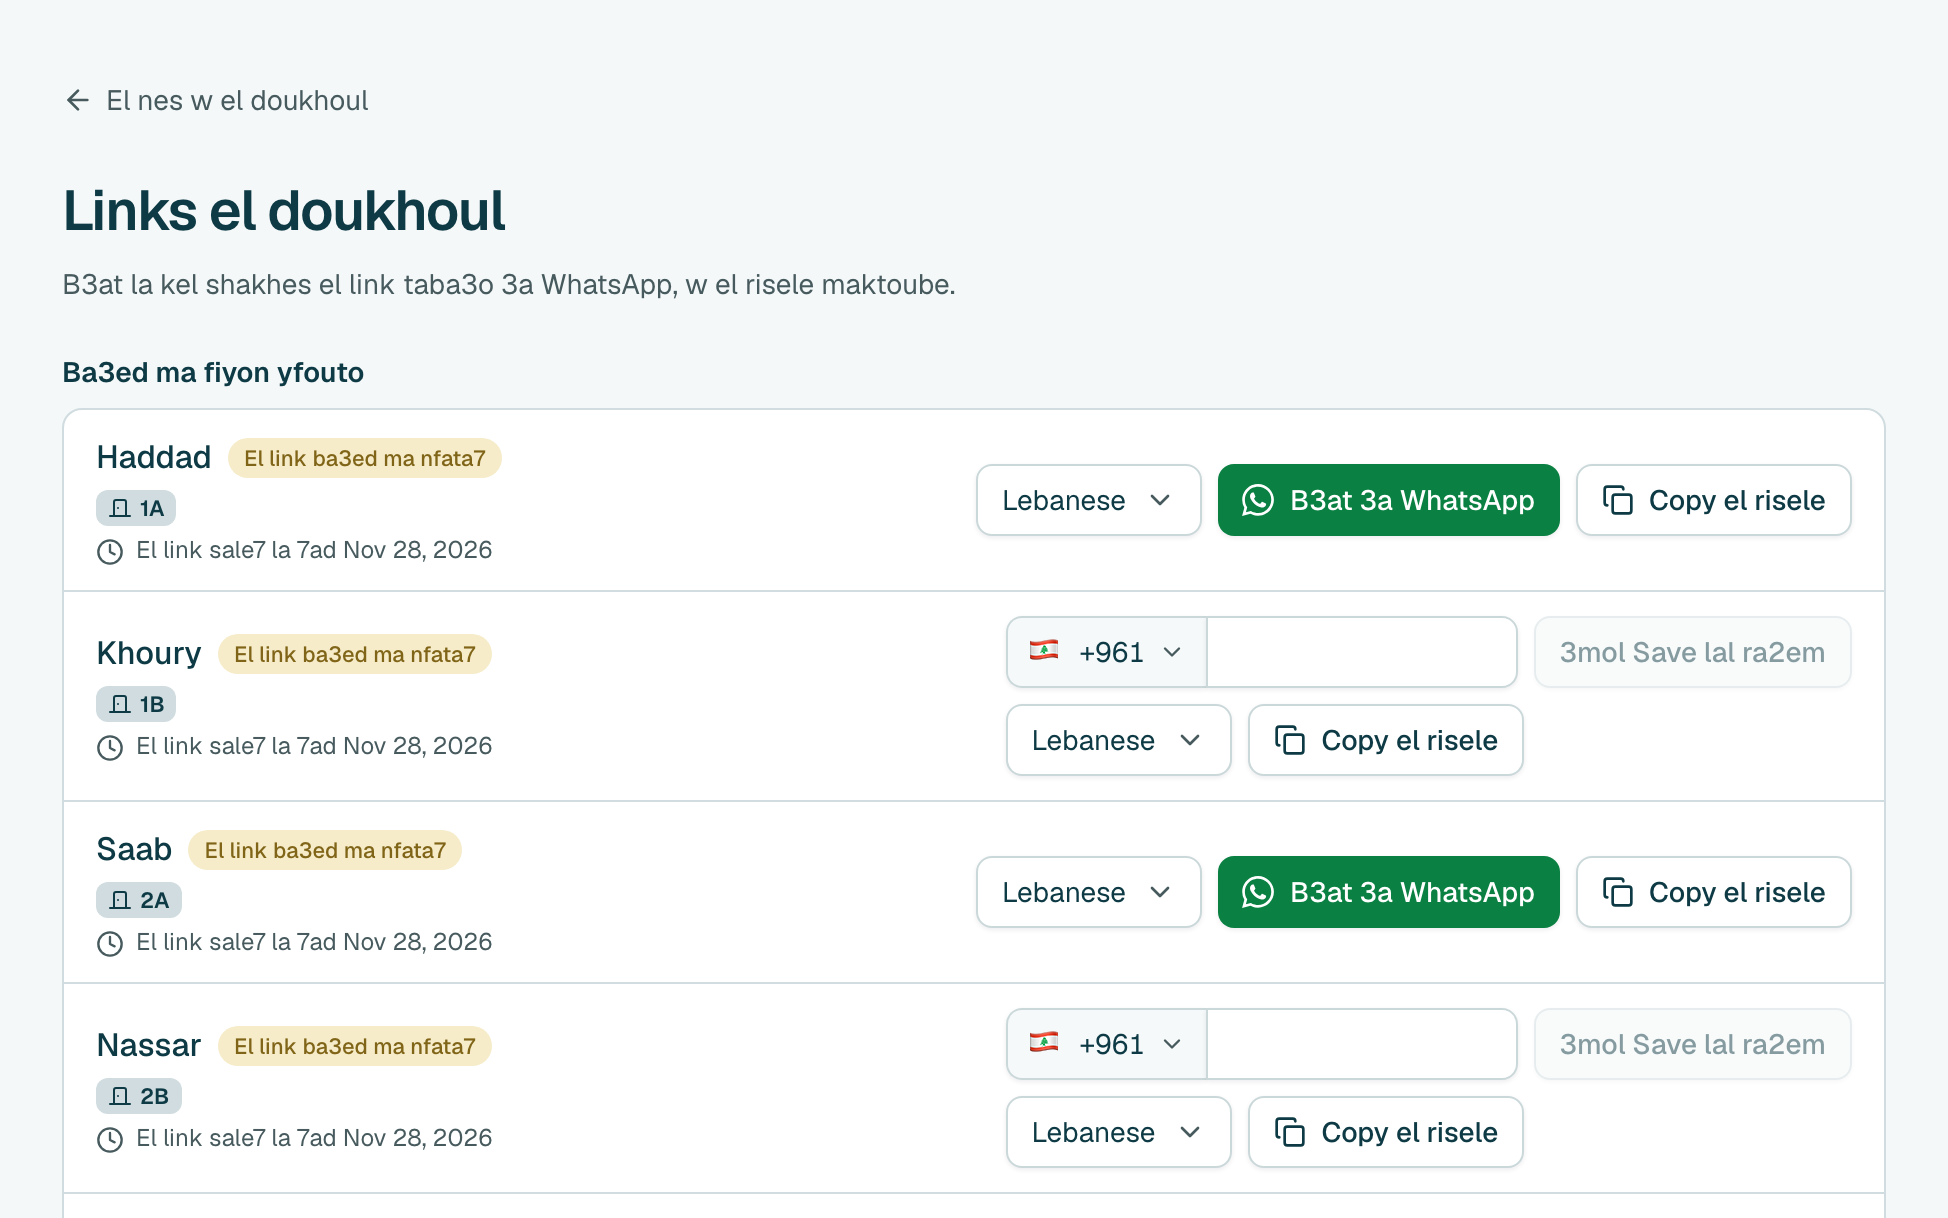
Task: Open the +961 country code selector for Nassar
Action: click(1107, 1044)
